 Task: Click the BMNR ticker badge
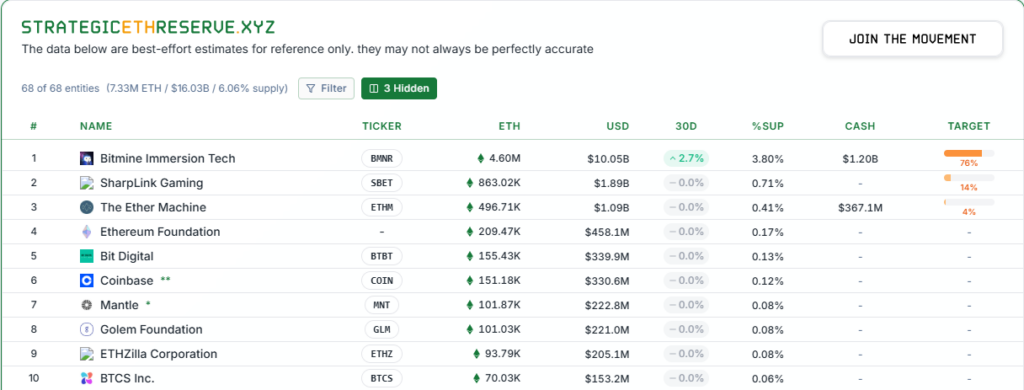point(382,158)
